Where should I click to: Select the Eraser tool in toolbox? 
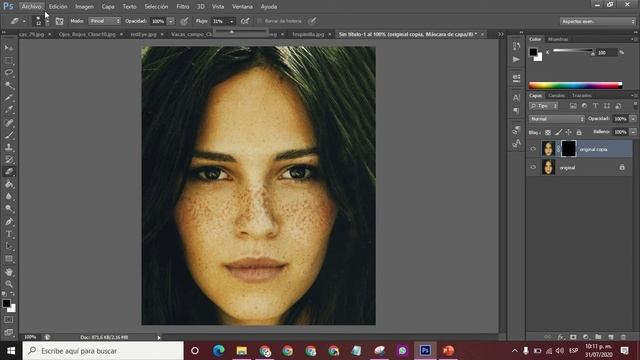point(9,172)
